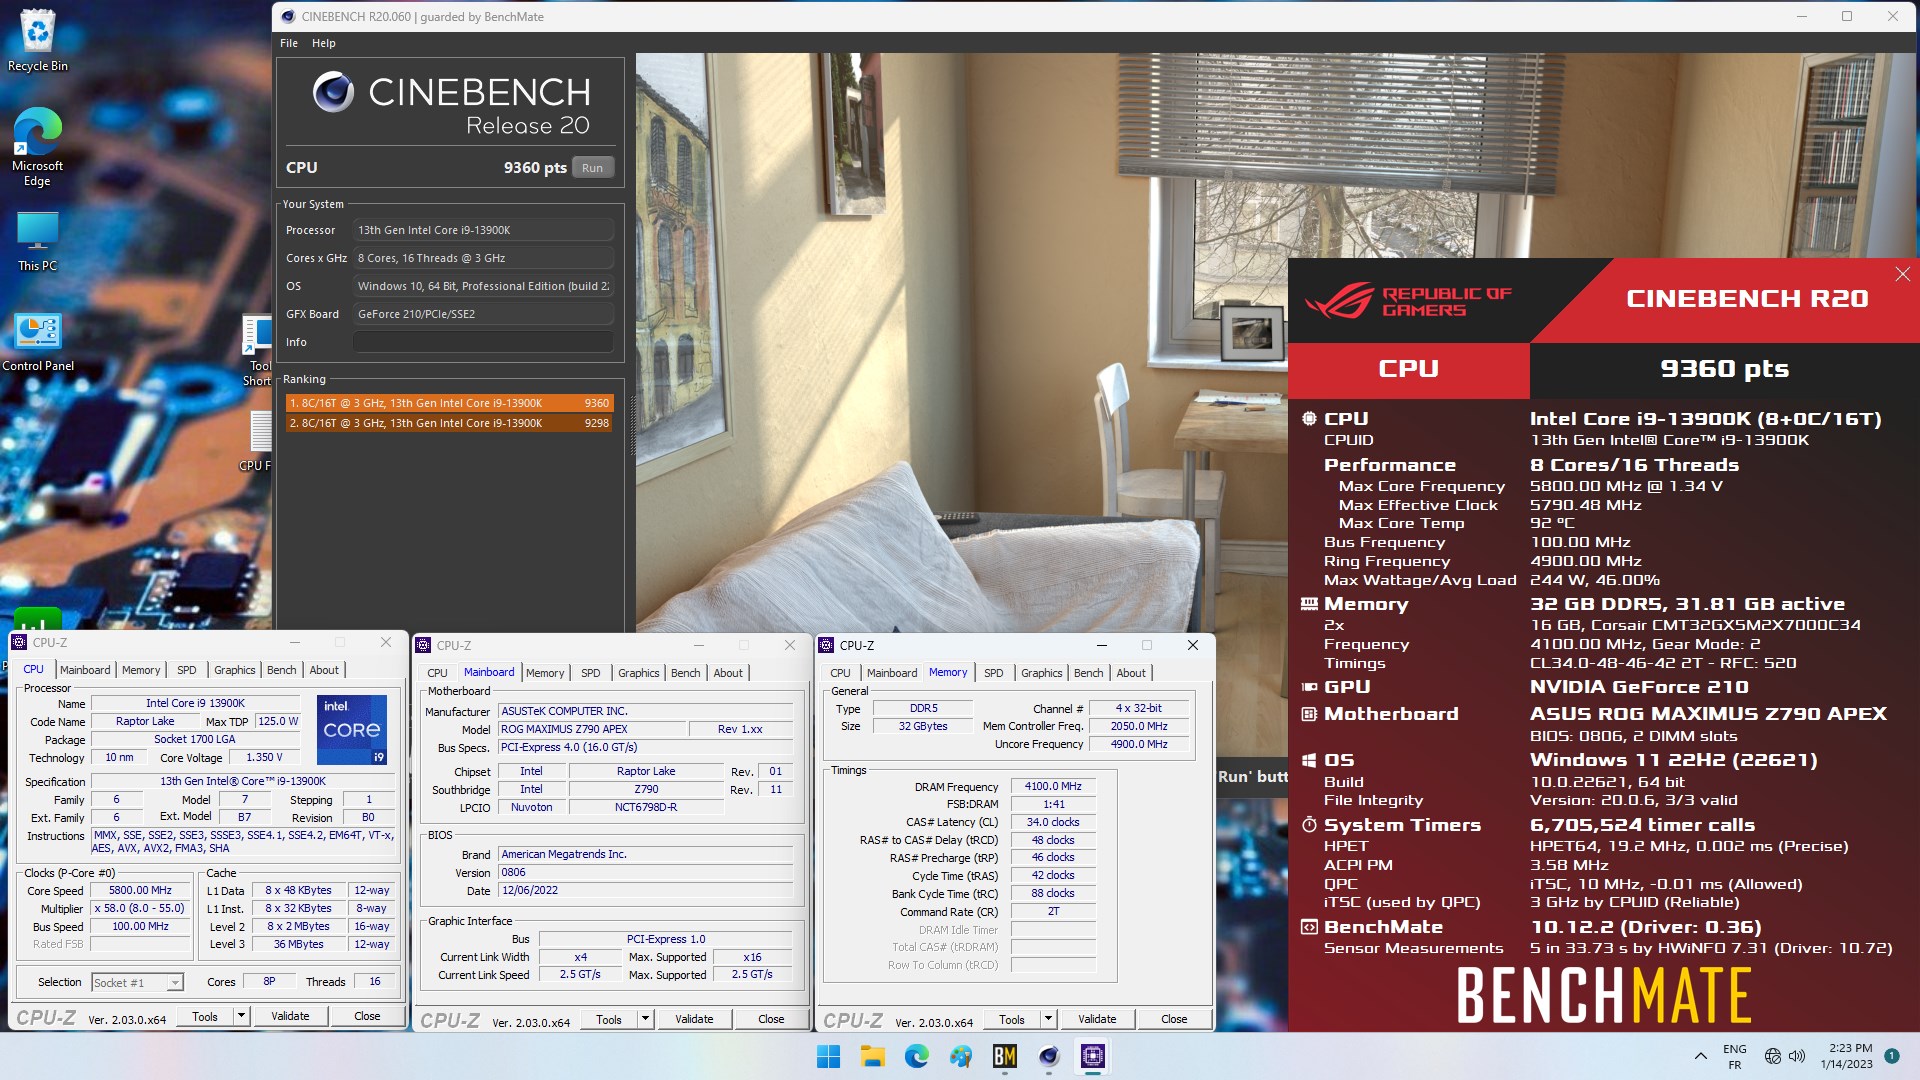Expand Tools dropdown arrow in Mainboard CPU-Z
This screenshot has width=1920, height=1080.
(645, 1019)
